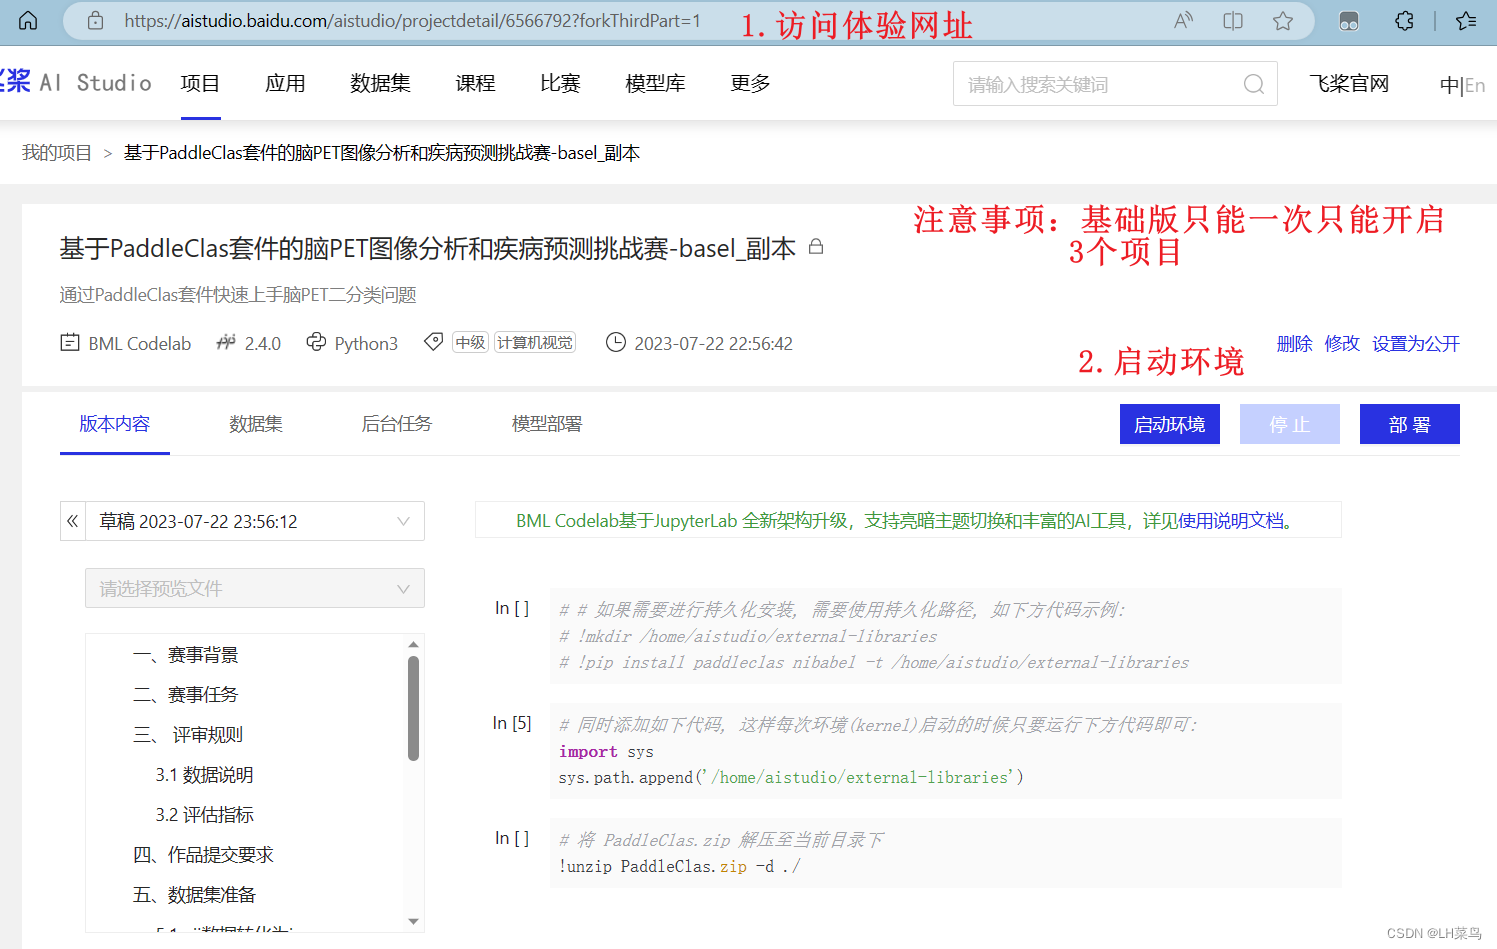1497x949 pixels.
Task: Open browser extensions puzzle icon
Action: coord(1405,21)
